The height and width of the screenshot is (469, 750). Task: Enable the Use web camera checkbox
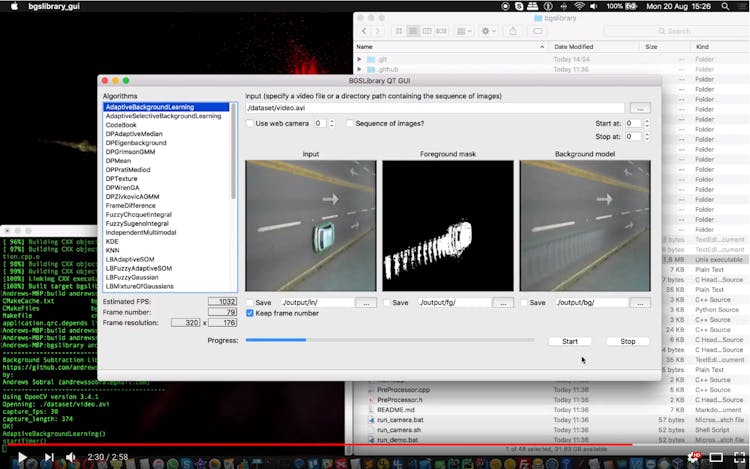click(250, 123)
